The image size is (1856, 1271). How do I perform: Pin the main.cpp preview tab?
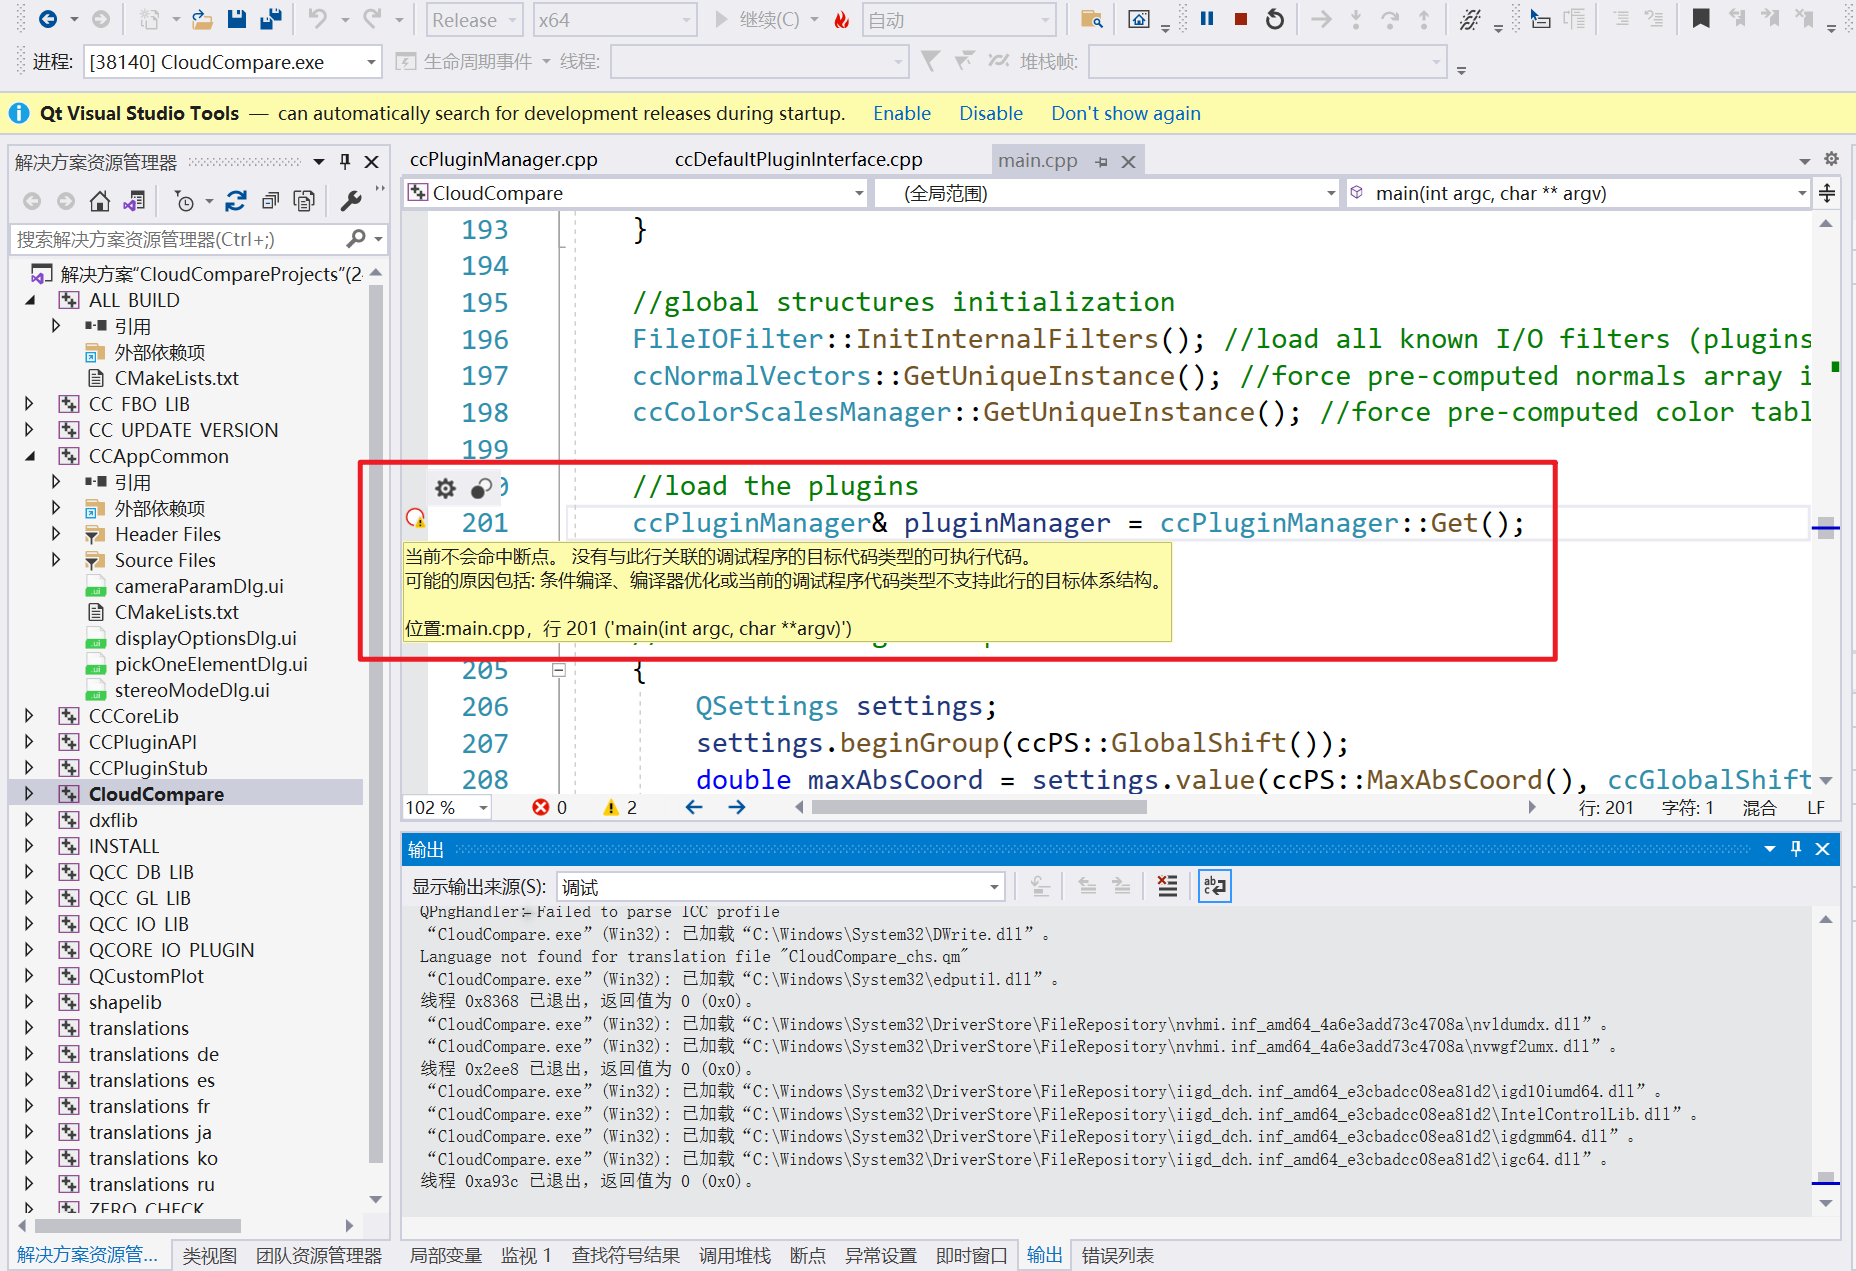tap(1102, 161)
